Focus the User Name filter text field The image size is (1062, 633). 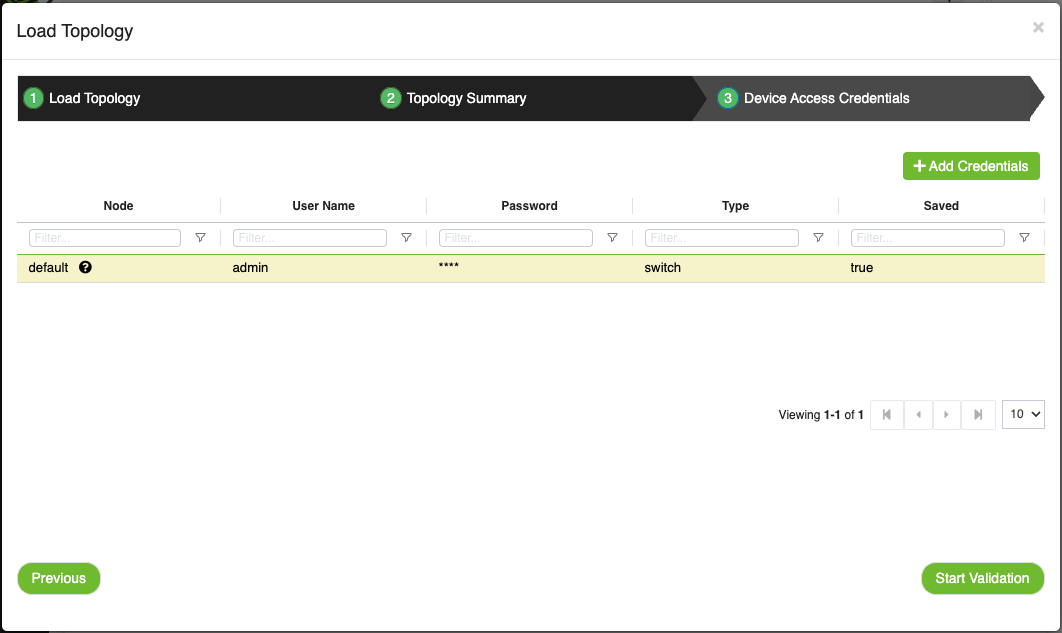pos(309,238)
